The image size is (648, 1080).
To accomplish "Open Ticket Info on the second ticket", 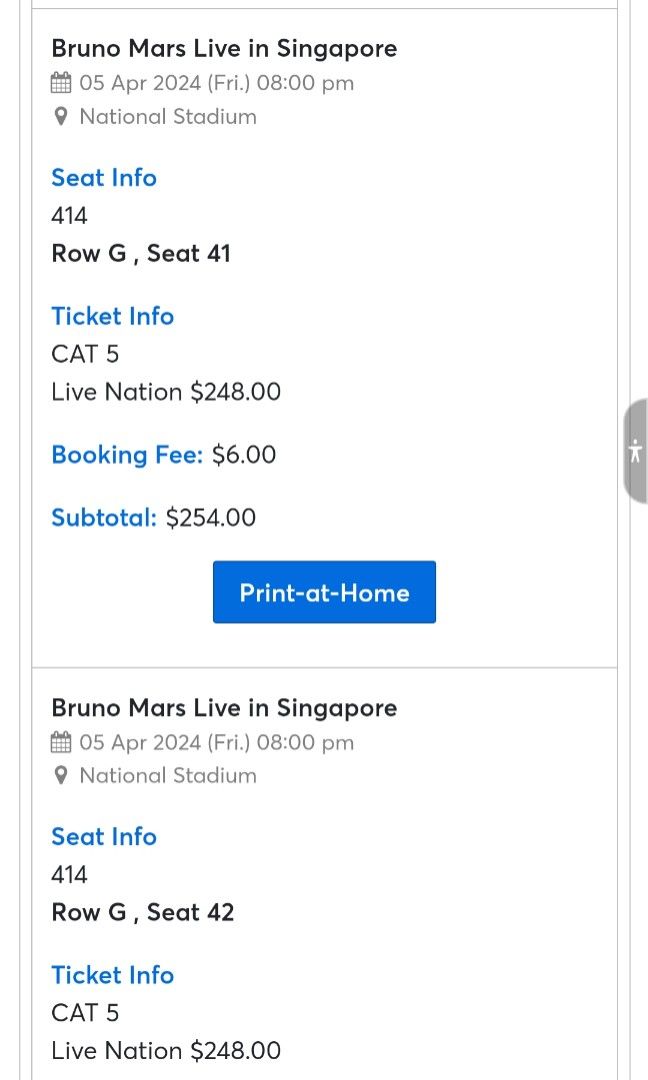I will pyautogui.click(x=112, y=975).
